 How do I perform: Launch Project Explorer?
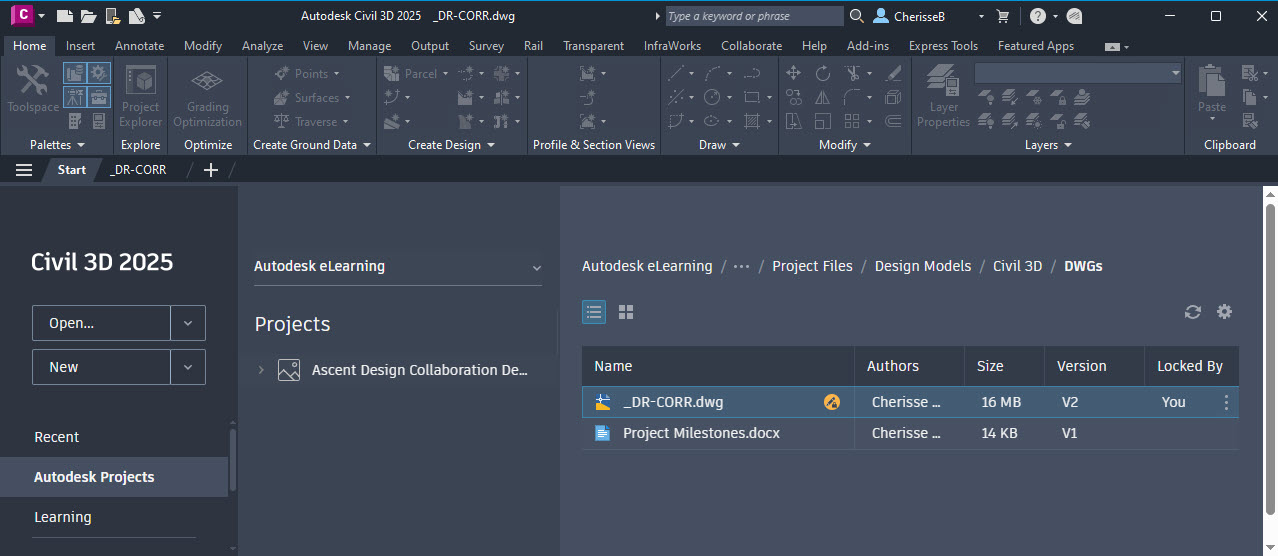tap(140, 96)
